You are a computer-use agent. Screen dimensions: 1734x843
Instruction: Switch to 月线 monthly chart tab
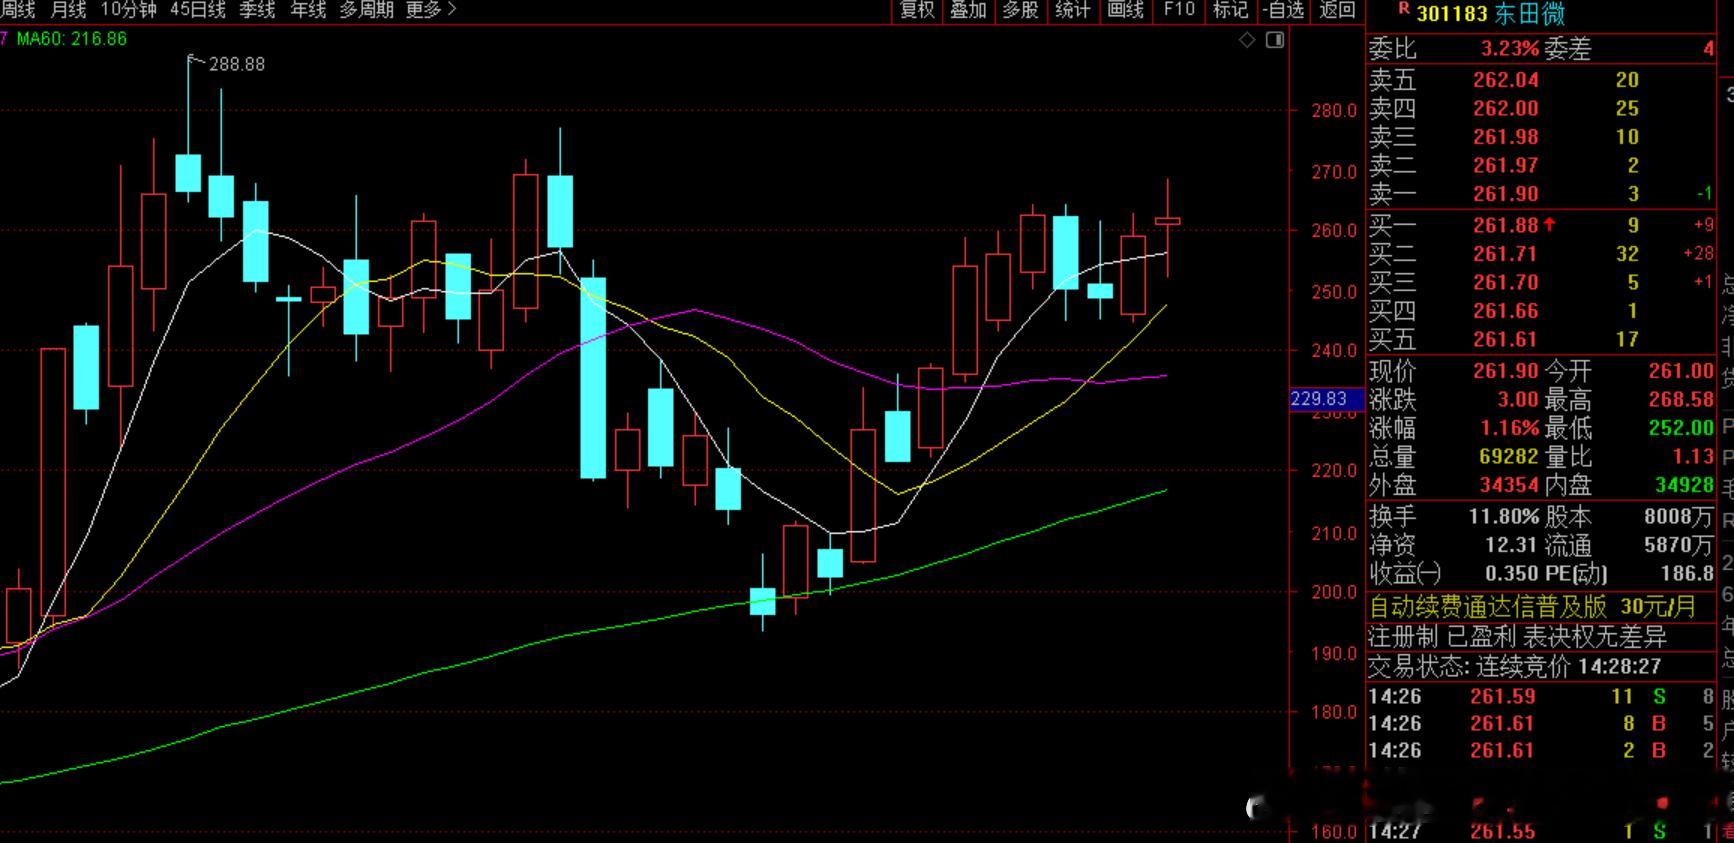tap(68, 10)
